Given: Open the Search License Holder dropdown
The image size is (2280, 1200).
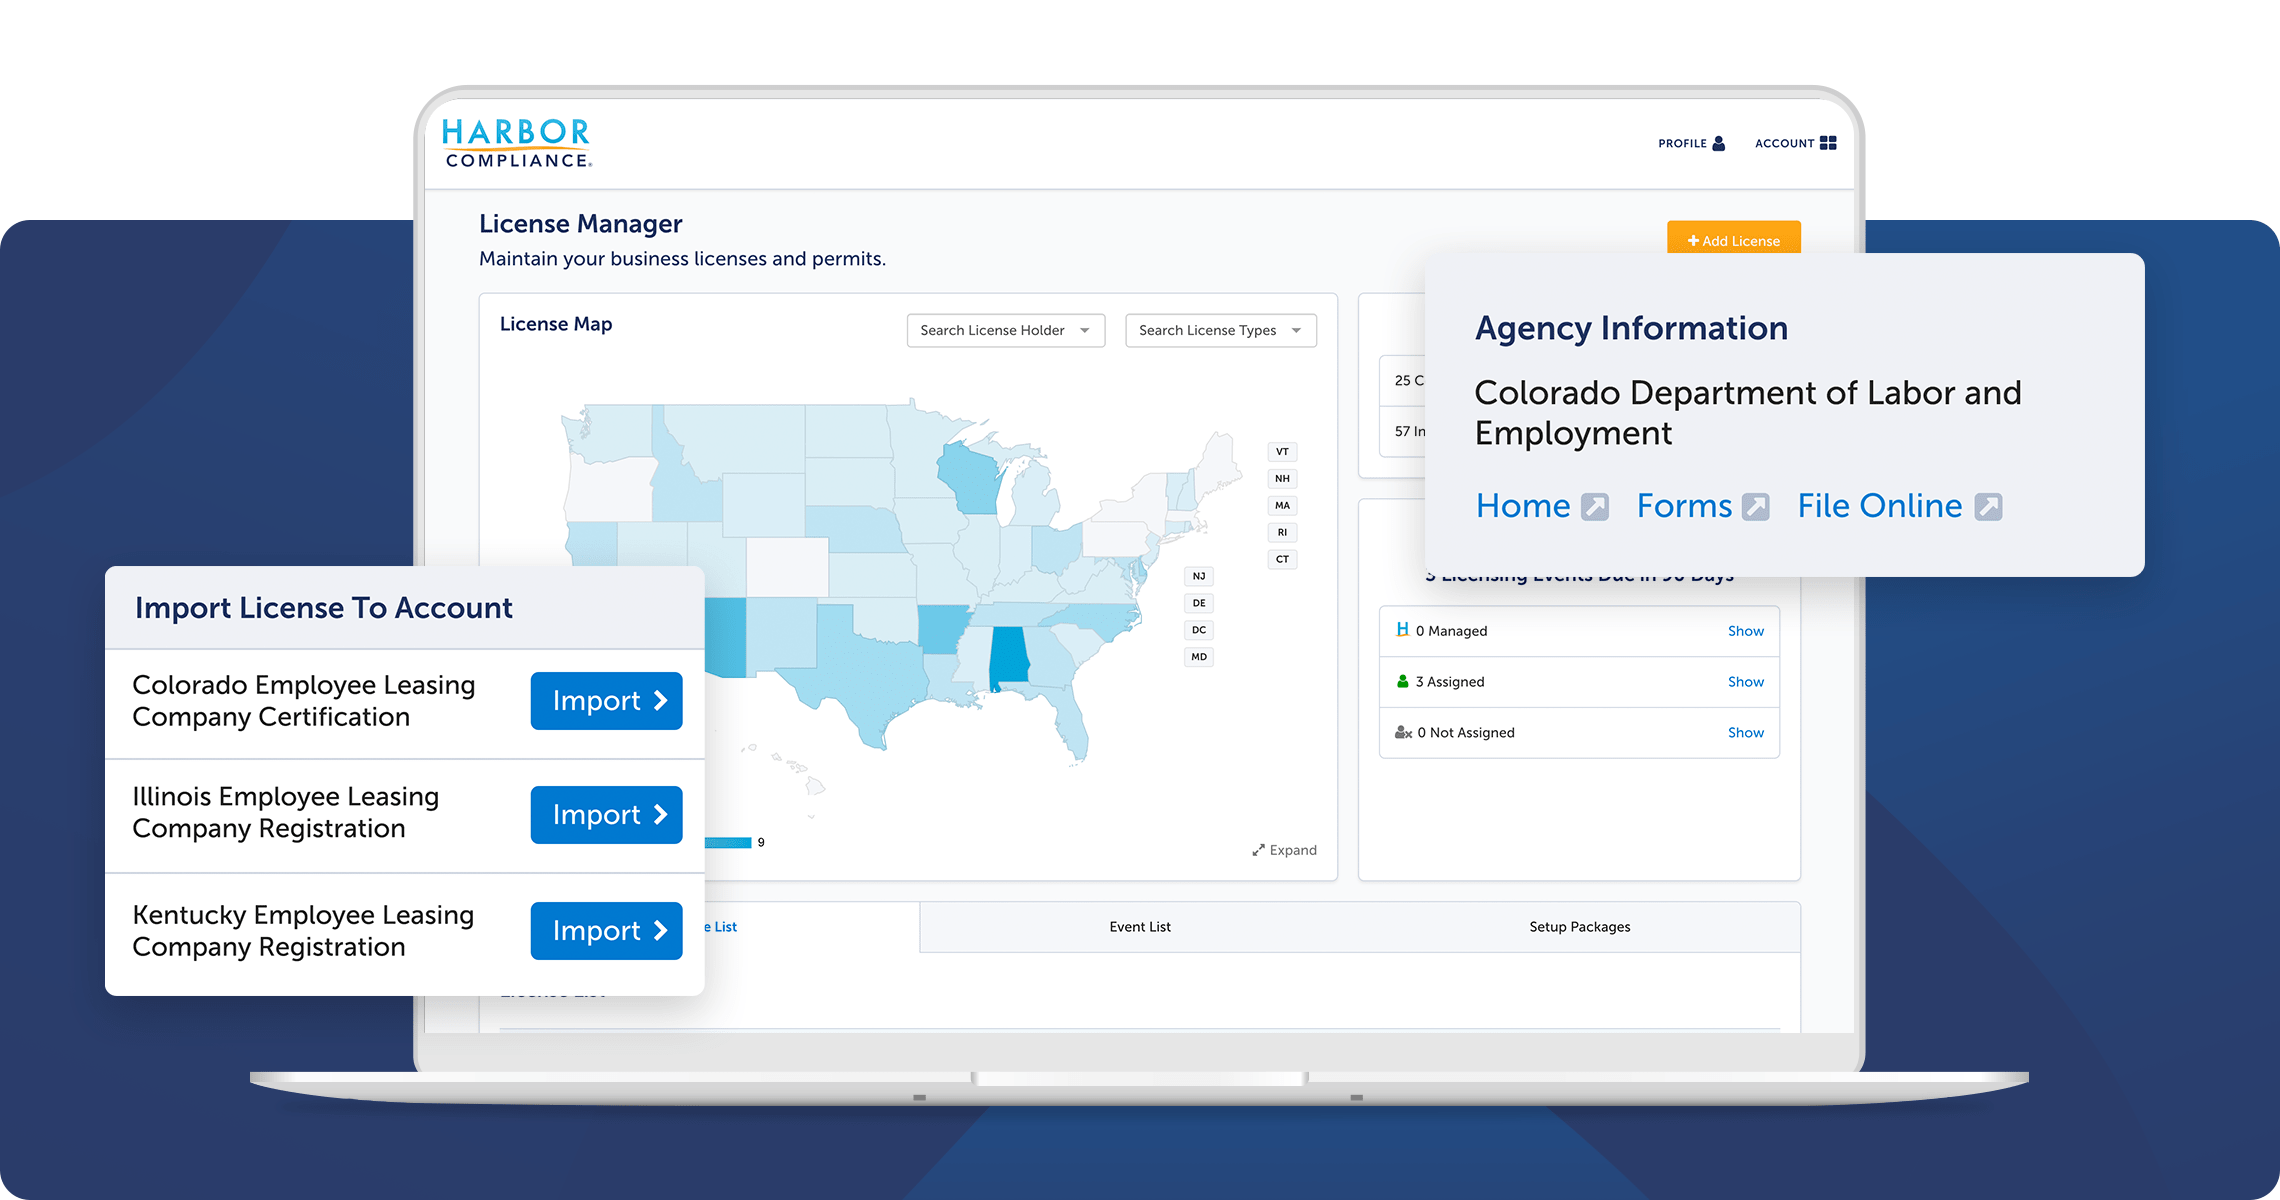Looking at the screenshot, I should pyautogui.click(x=1004, y=330).
